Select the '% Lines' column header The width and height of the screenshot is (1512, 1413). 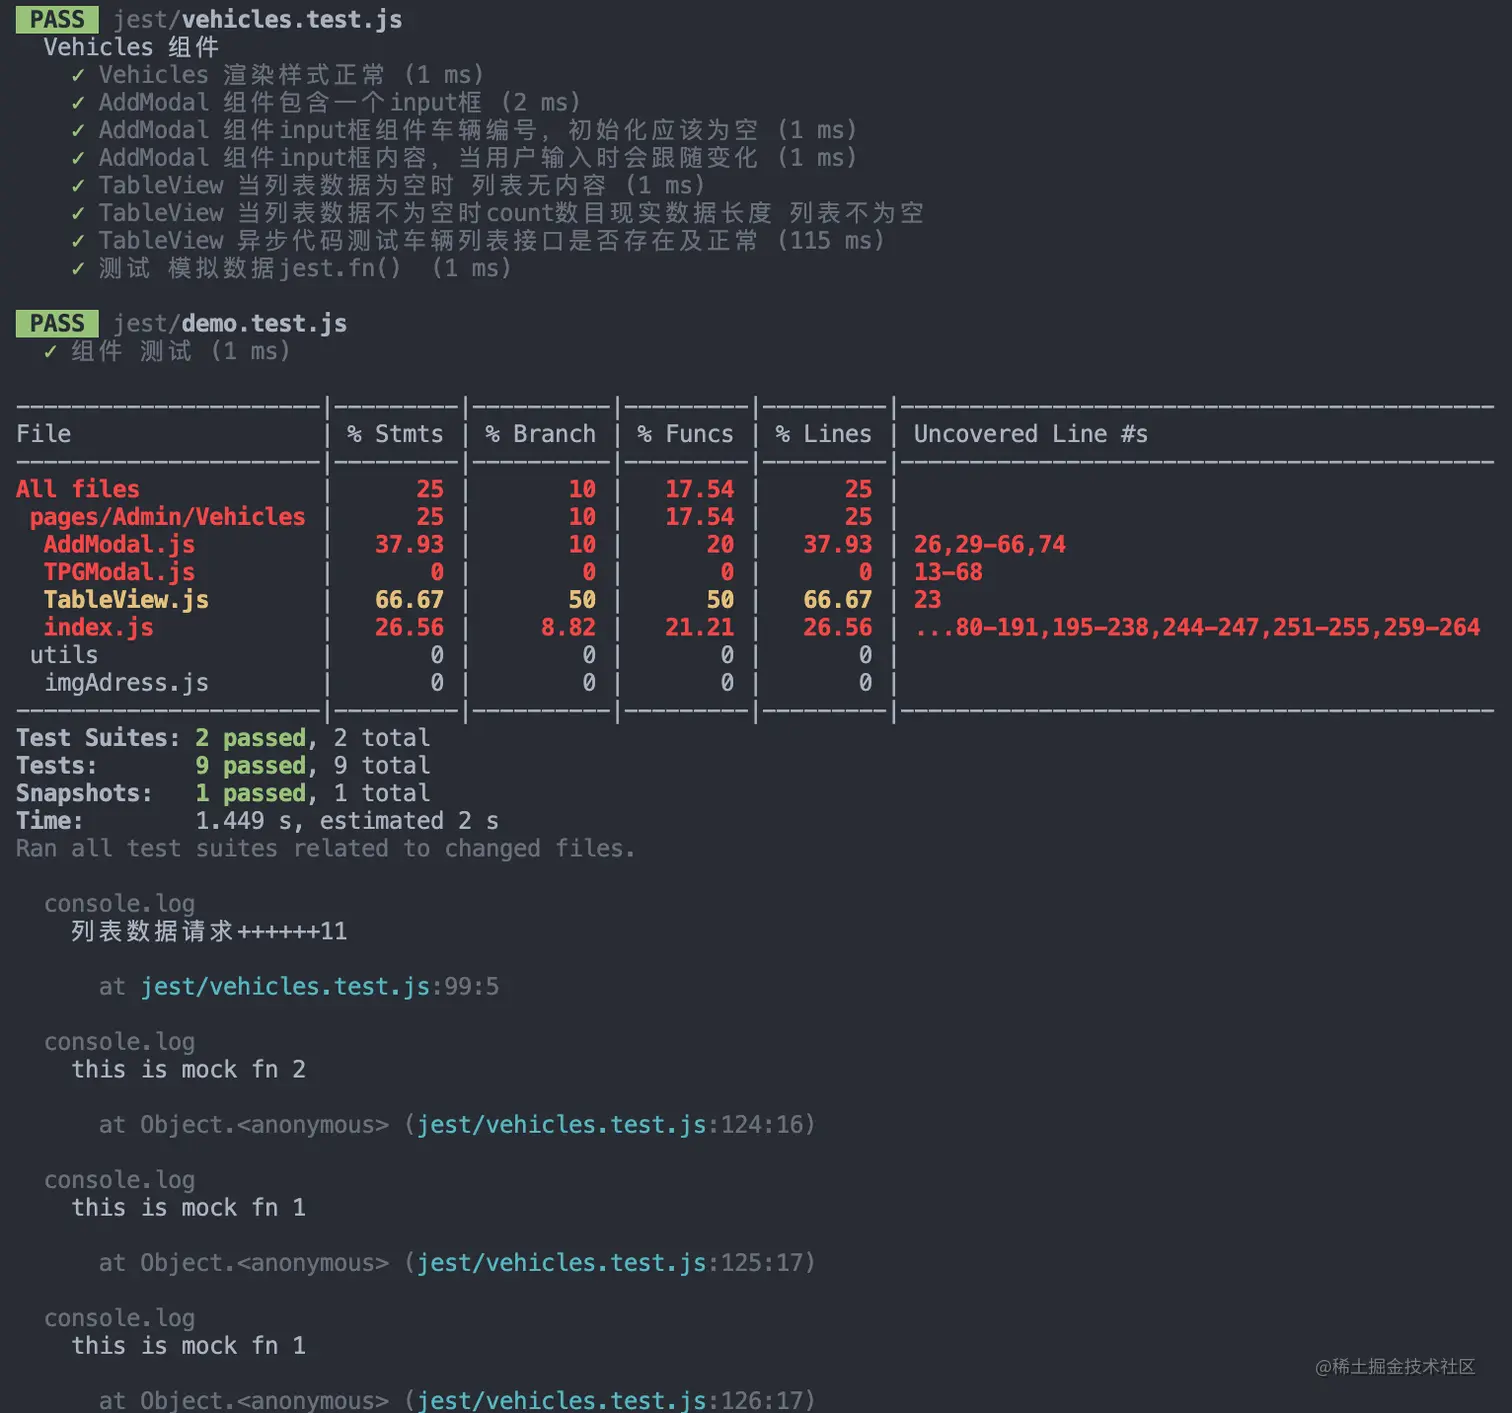point(823,434)
